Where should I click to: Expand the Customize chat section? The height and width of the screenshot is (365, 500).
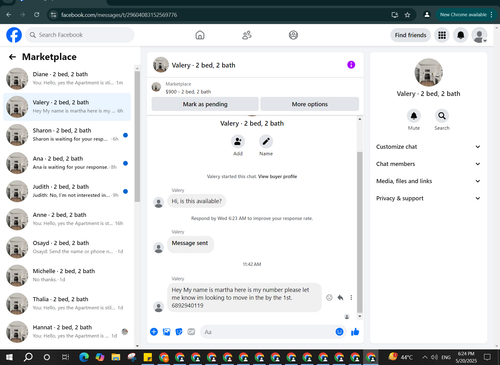click(428, 147)
